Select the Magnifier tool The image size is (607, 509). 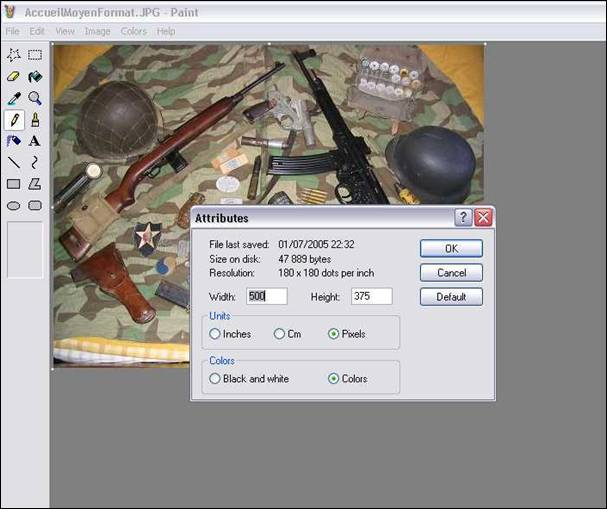(35, 98)
